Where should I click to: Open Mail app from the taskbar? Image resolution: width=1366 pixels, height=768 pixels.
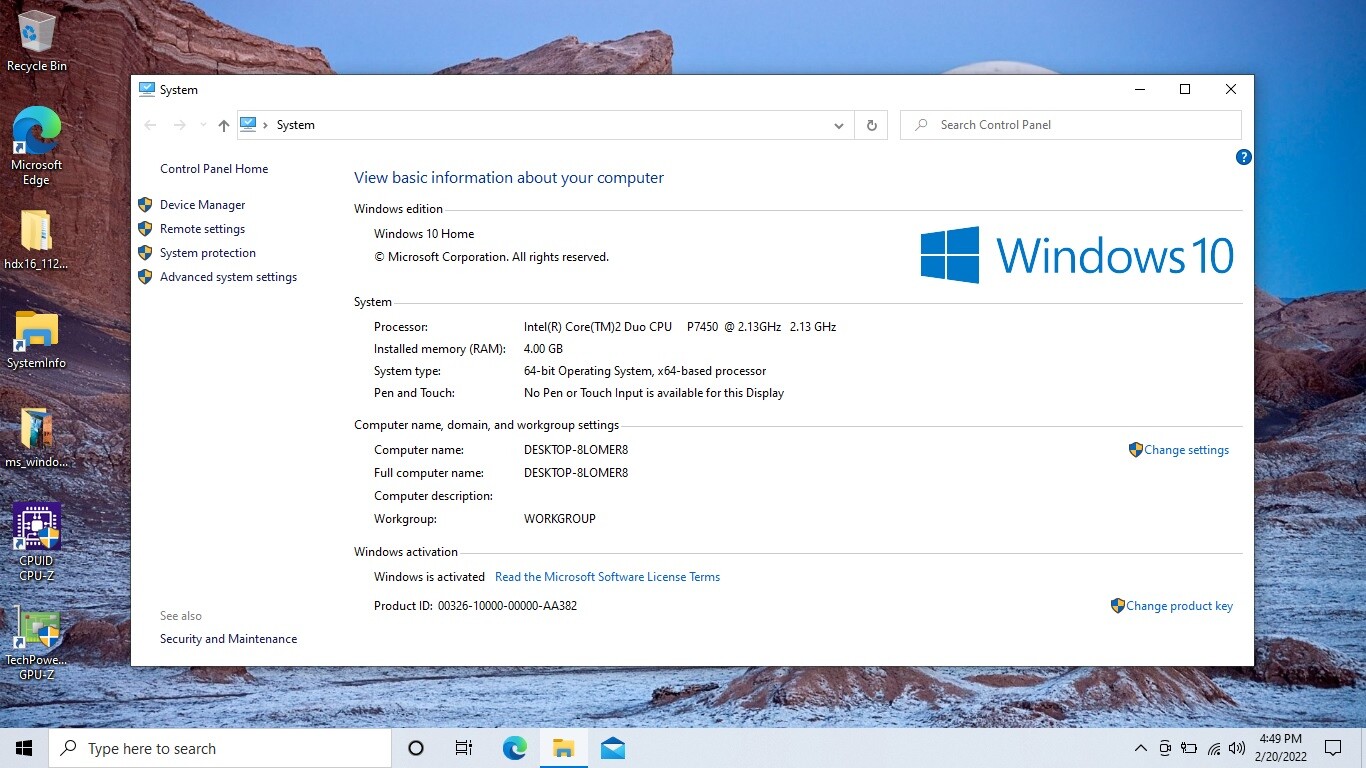[613, 748]
